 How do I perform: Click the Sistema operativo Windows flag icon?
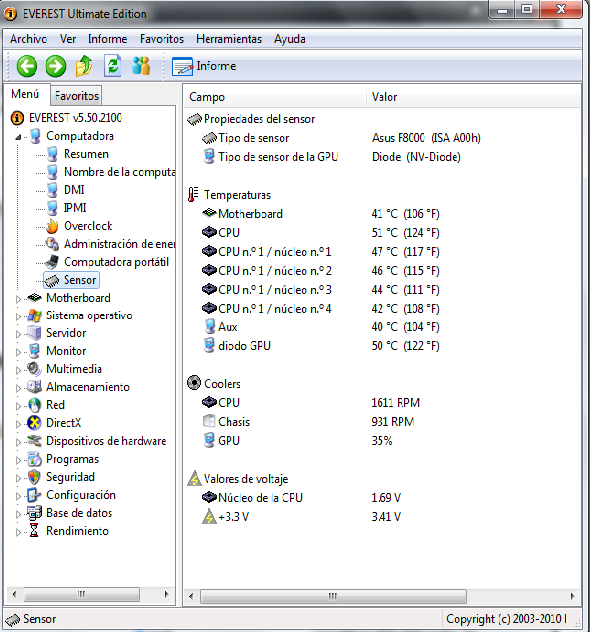pyautogui.click(x=34, y=315)
